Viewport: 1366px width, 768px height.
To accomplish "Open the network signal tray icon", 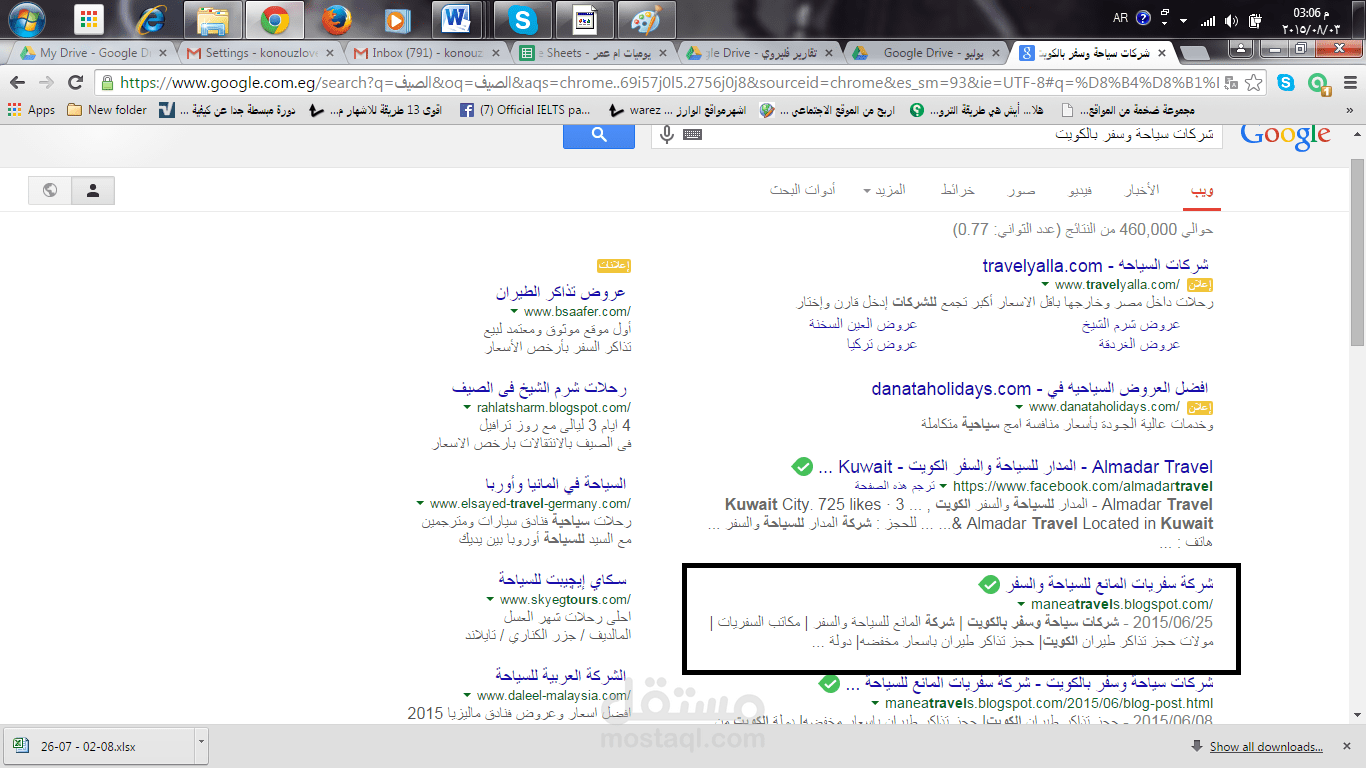I will pos(1208,20).
